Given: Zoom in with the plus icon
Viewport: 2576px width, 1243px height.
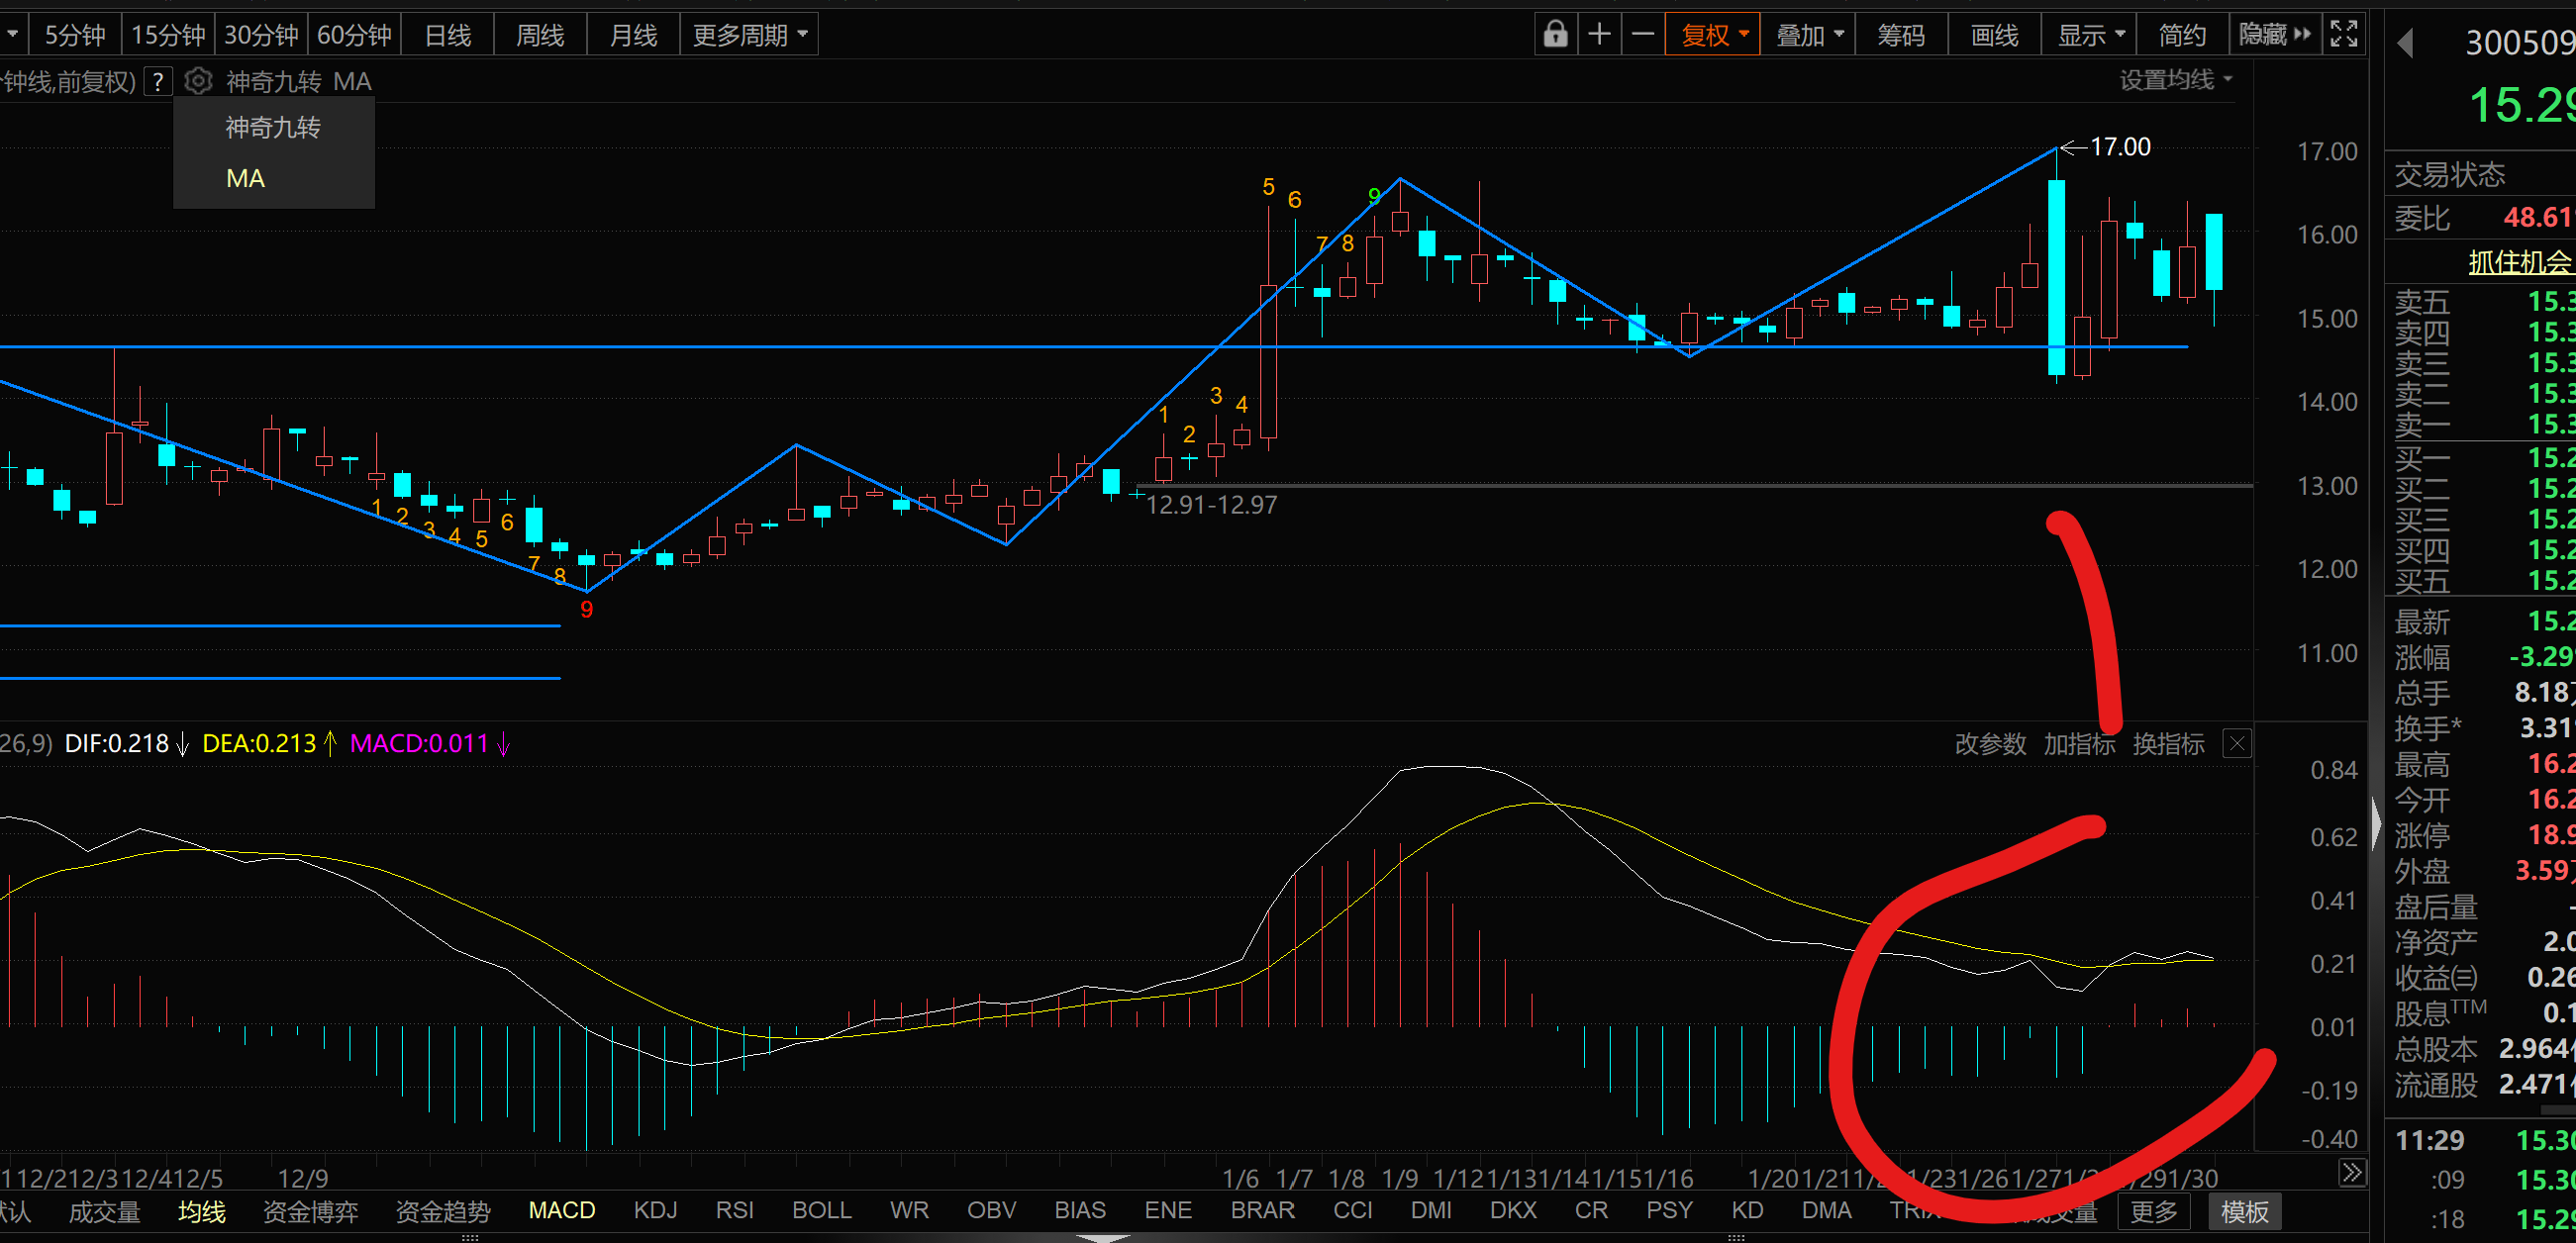Looking at the screenshot, I should coord(1599,35).
